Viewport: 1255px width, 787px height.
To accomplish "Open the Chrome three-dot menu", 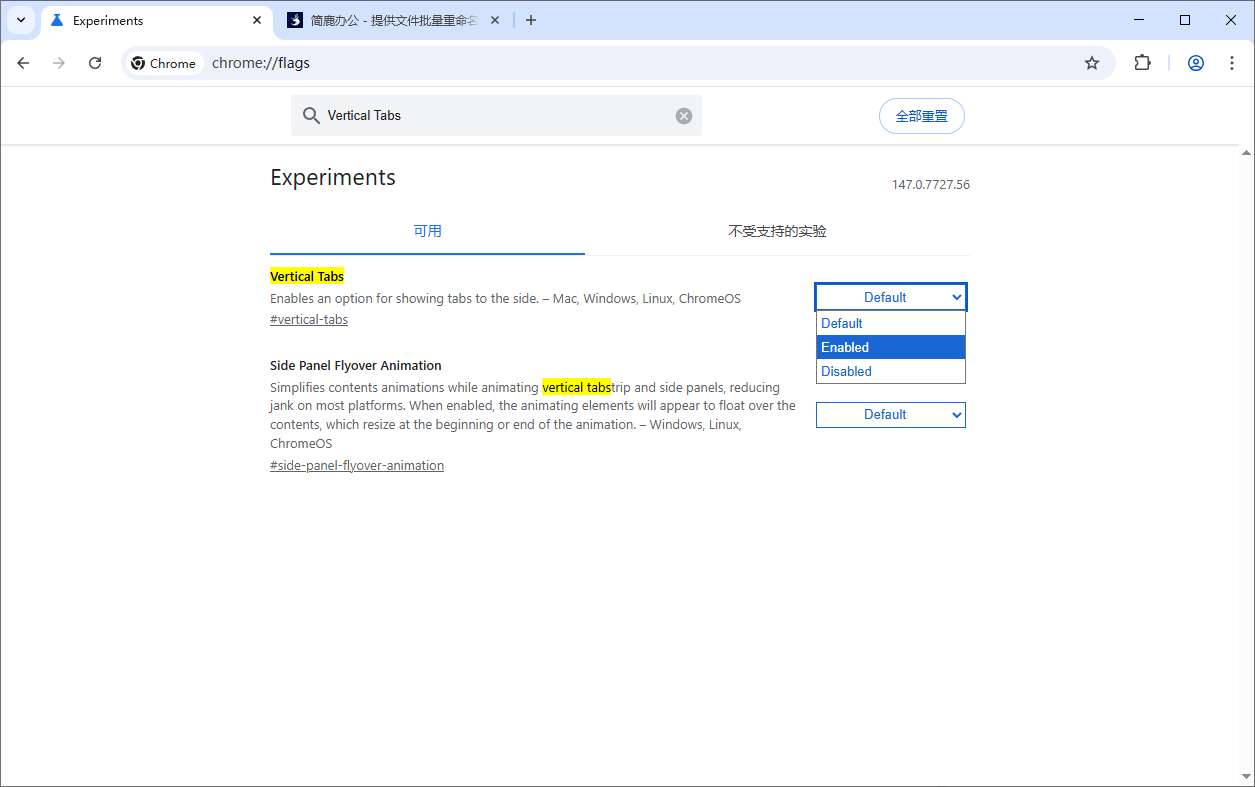I will (x=1231, y=63).
